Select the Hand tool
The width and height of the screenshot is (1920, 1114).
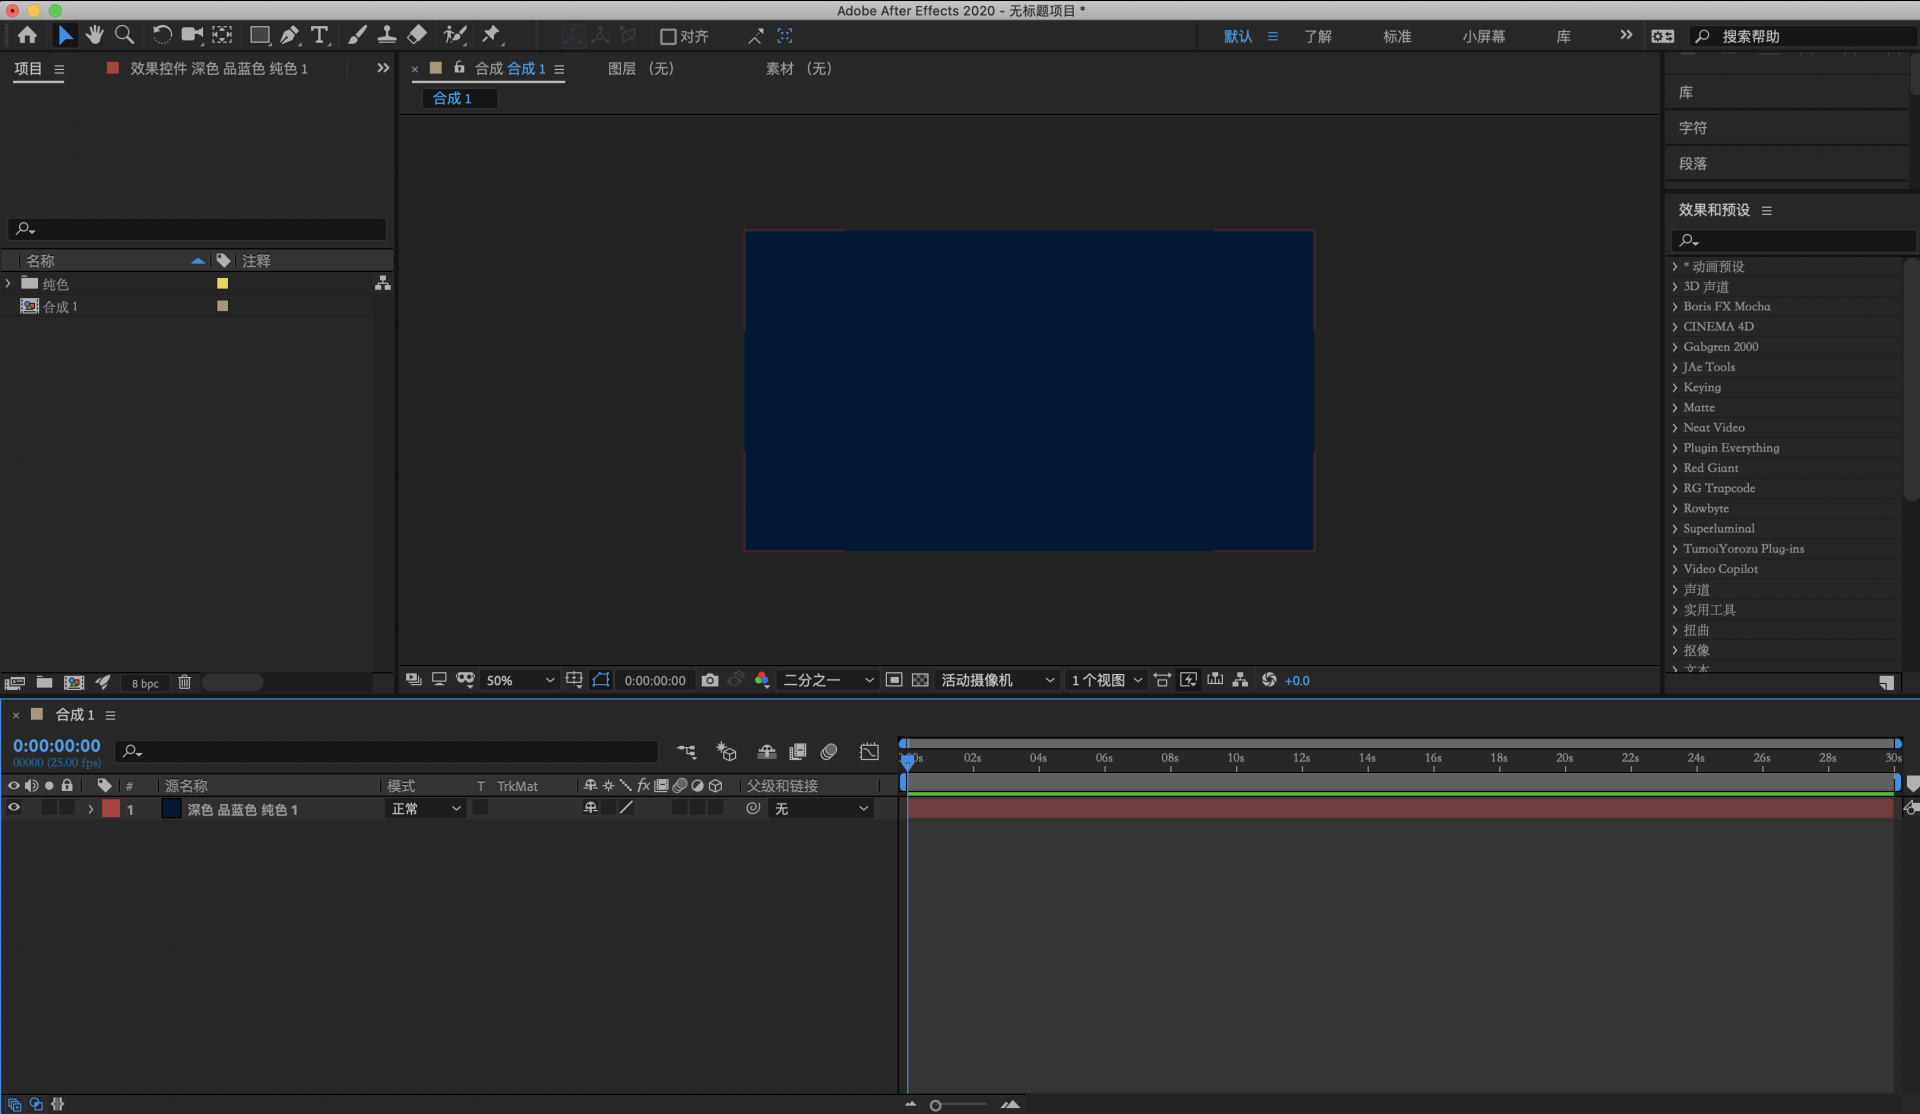pos(94,35)
